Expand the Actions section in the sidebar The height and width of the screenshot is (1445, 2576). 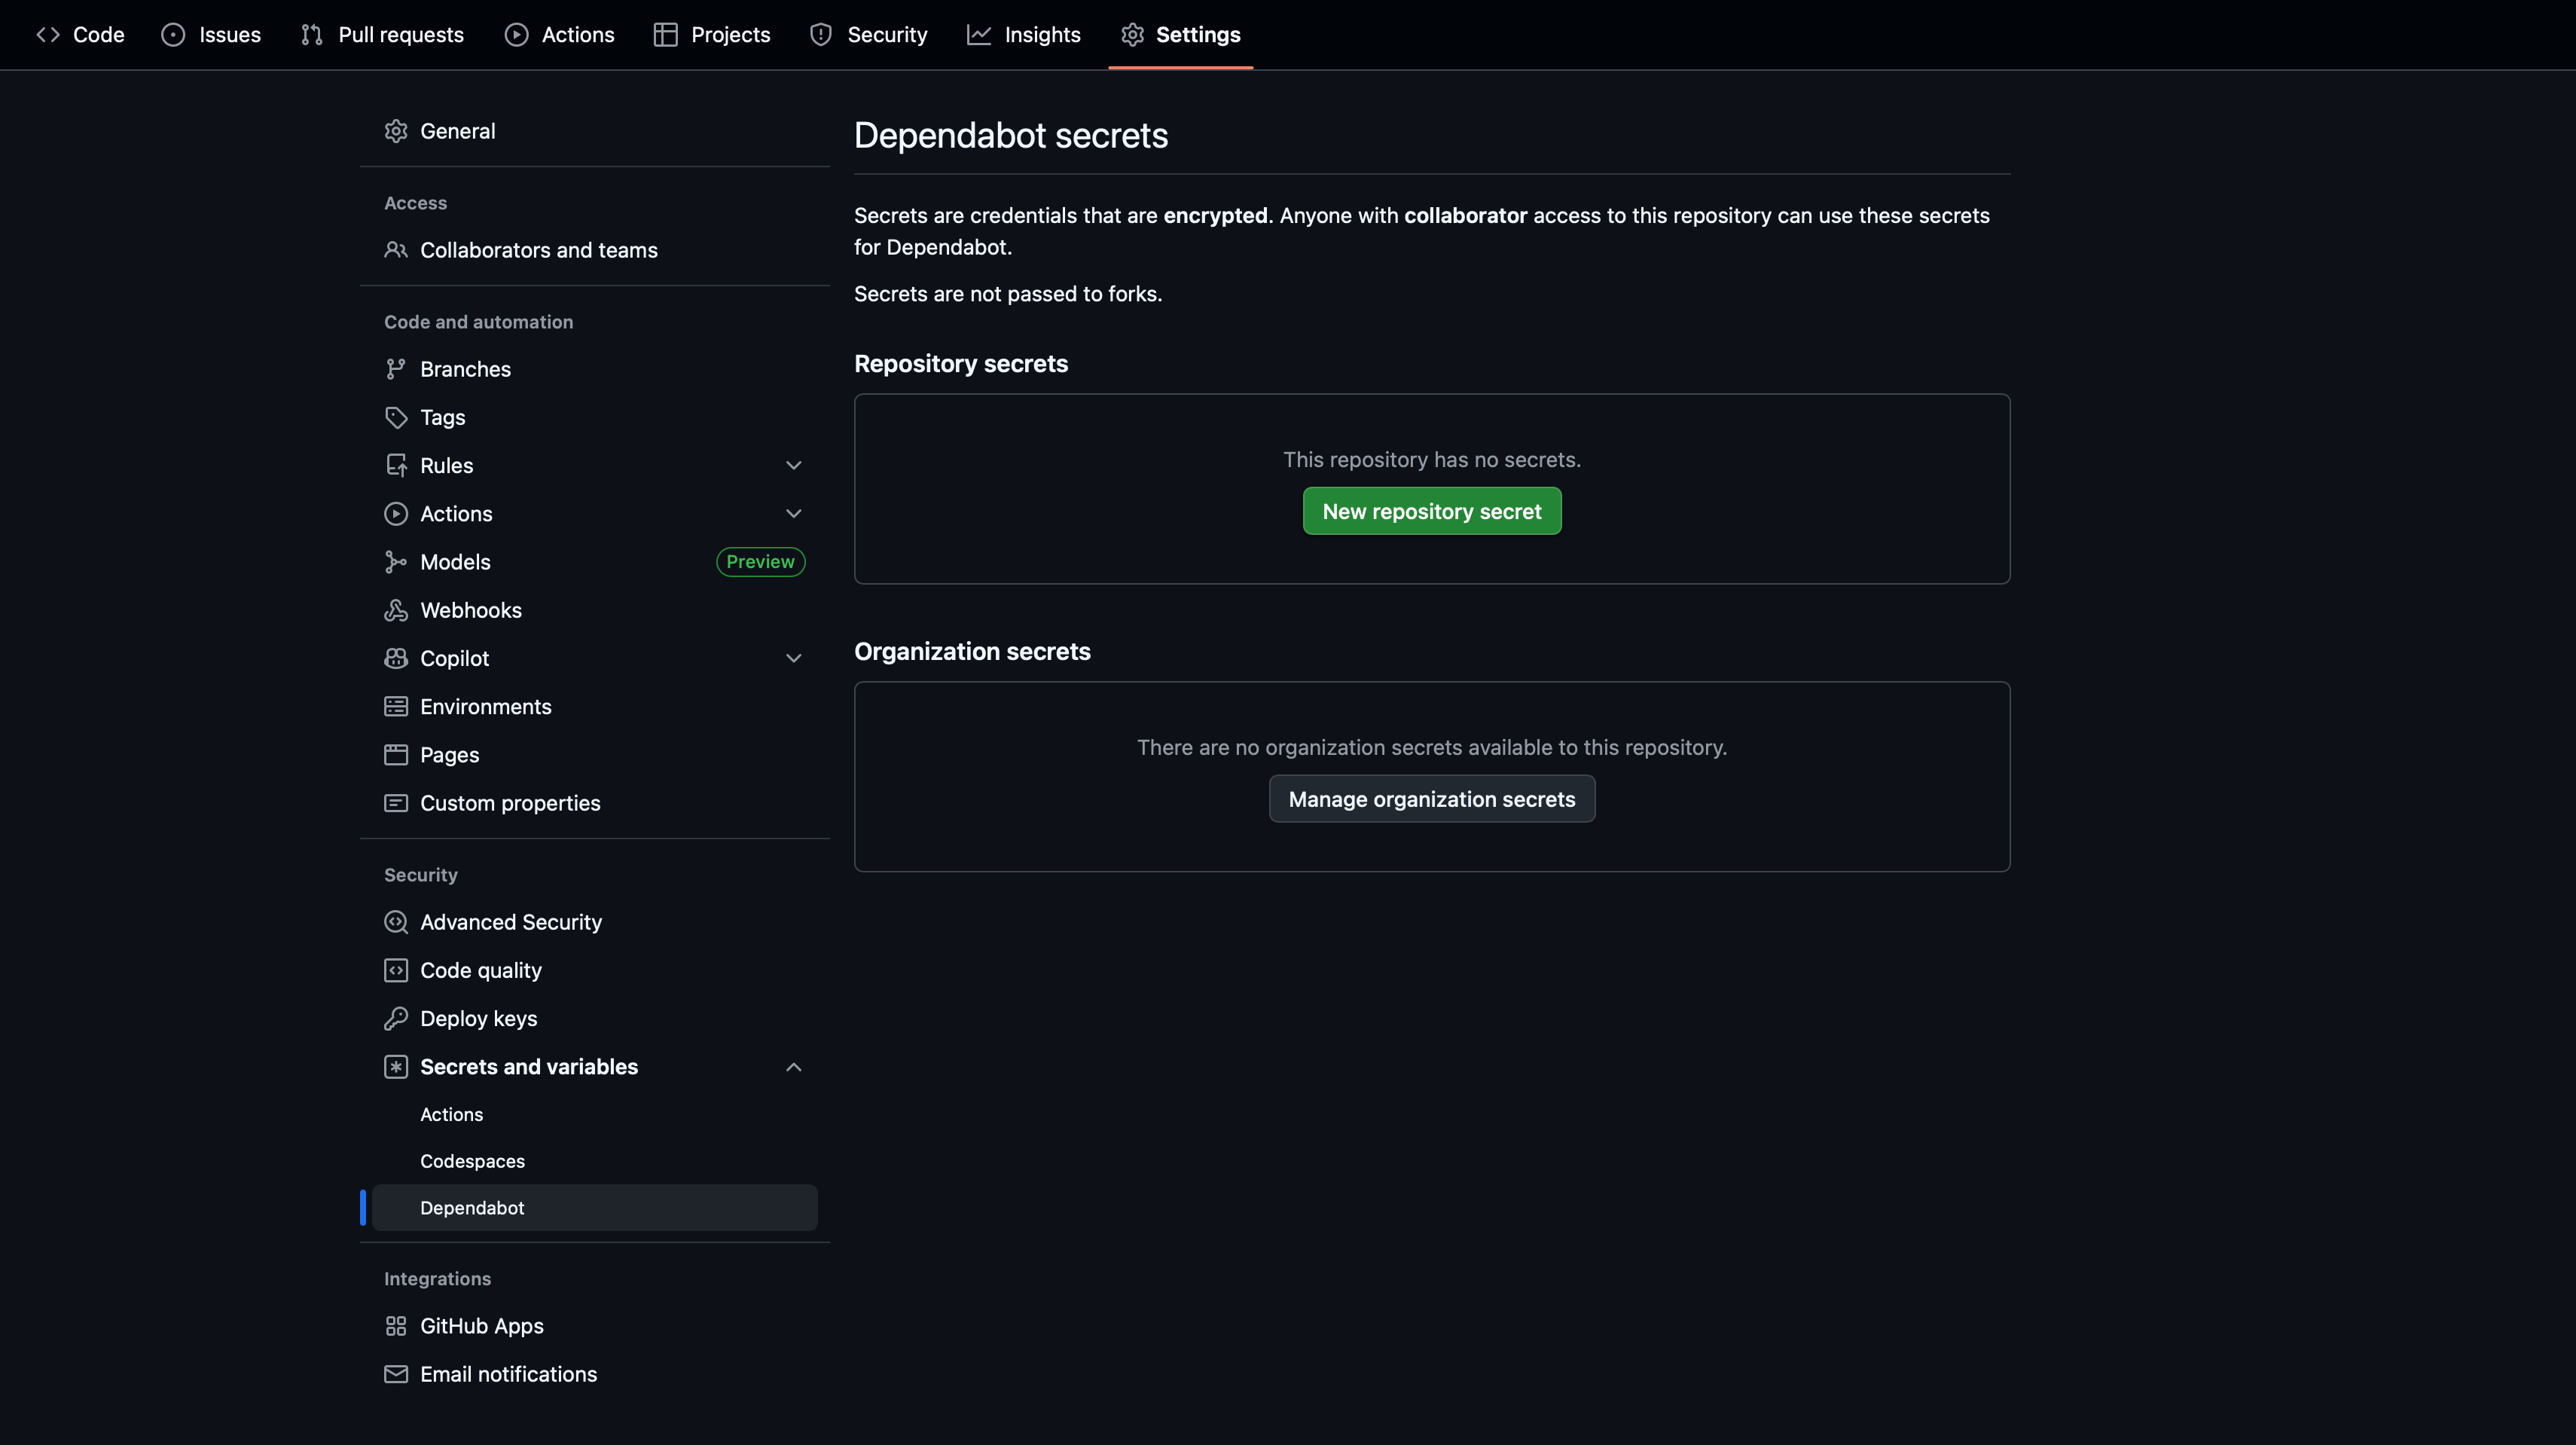point(793,513)
